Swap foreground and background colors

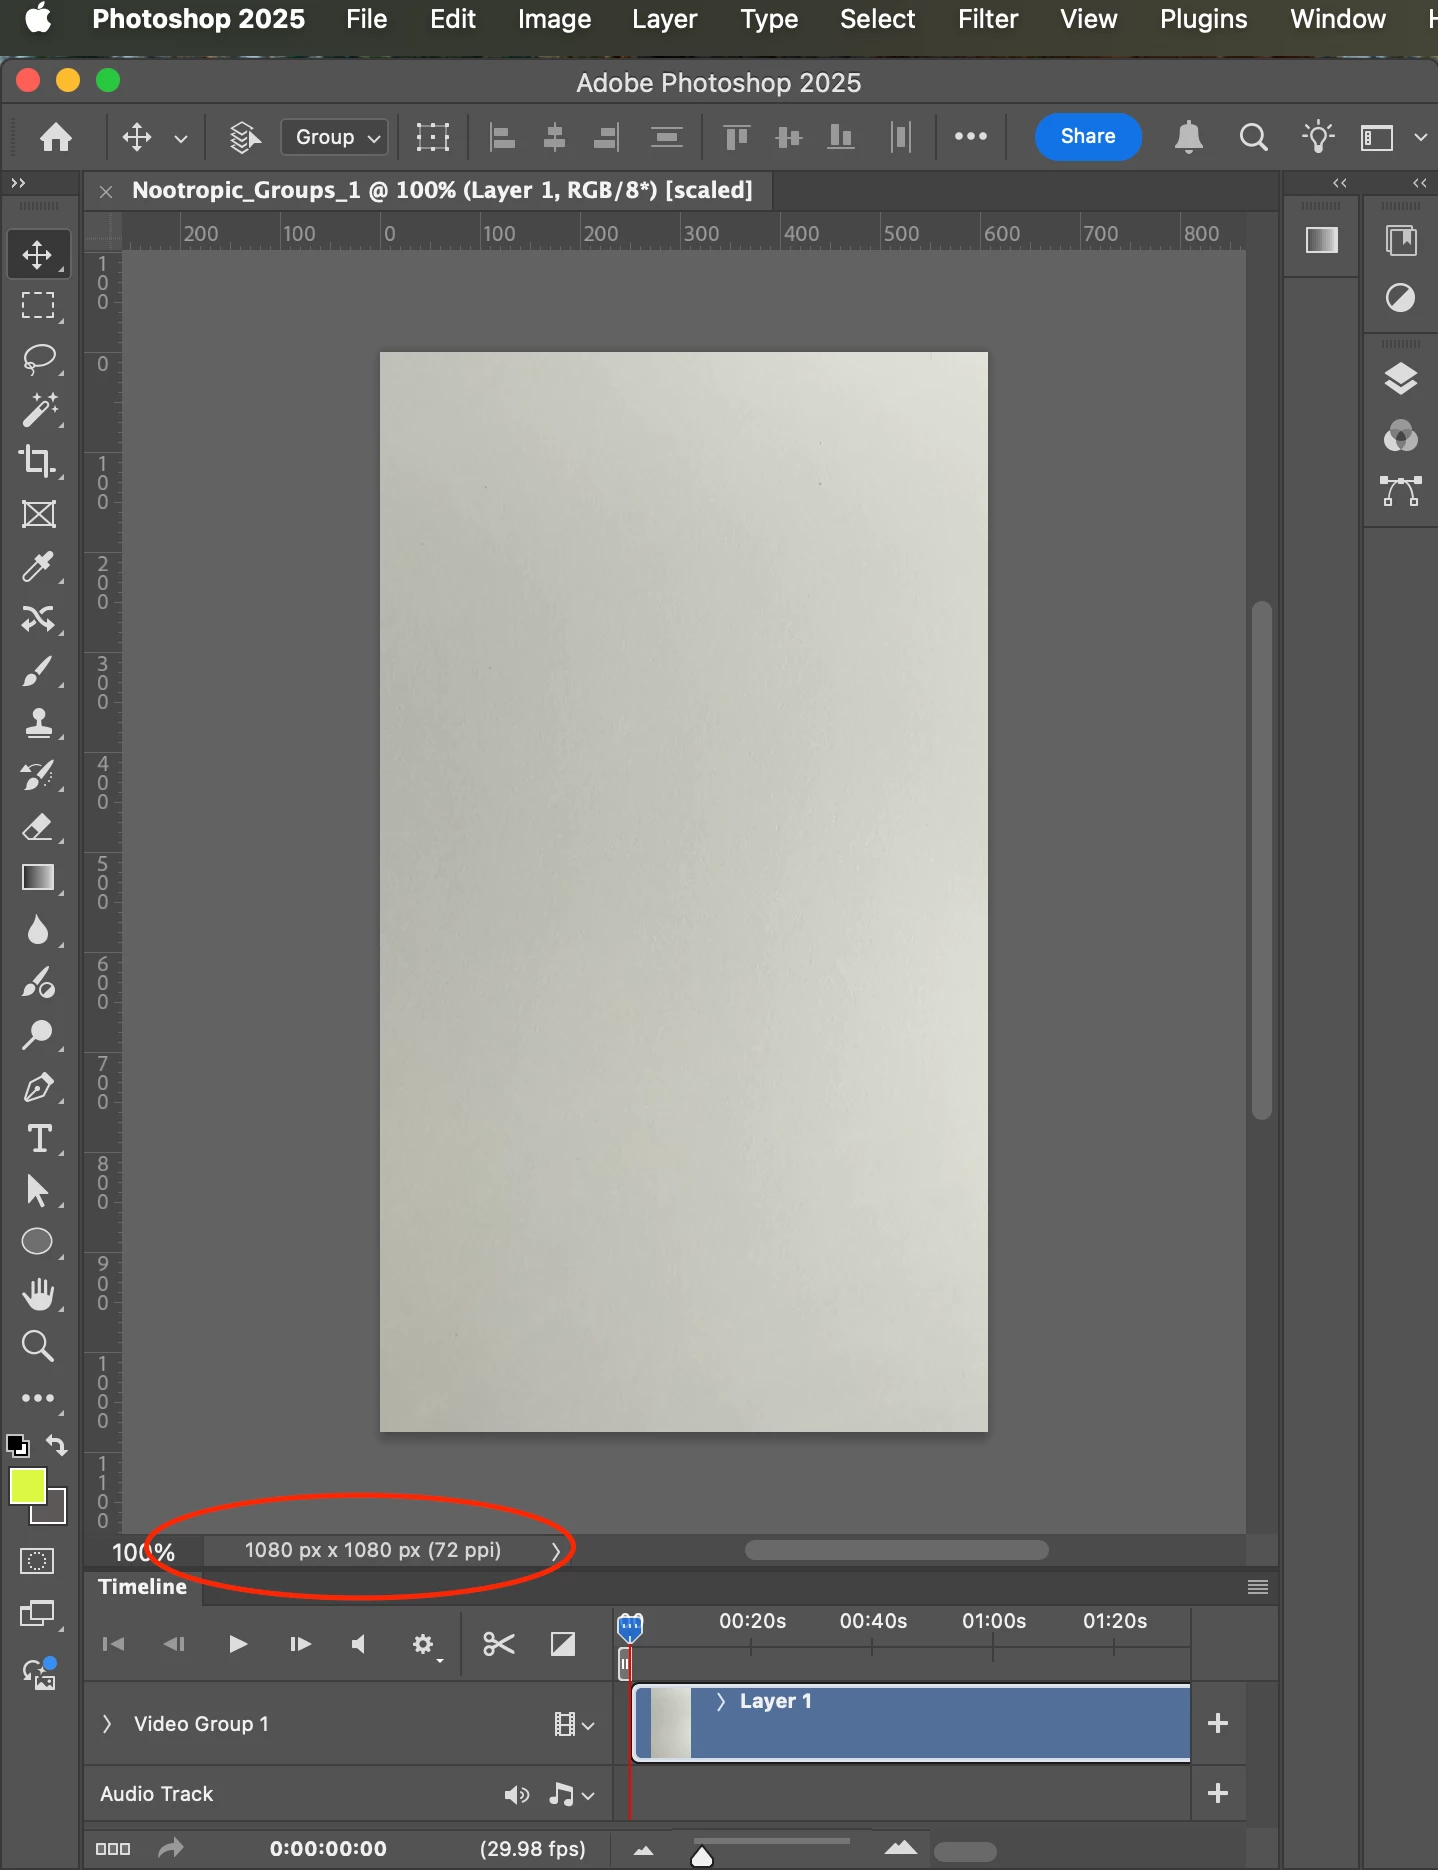point(57,1446)
